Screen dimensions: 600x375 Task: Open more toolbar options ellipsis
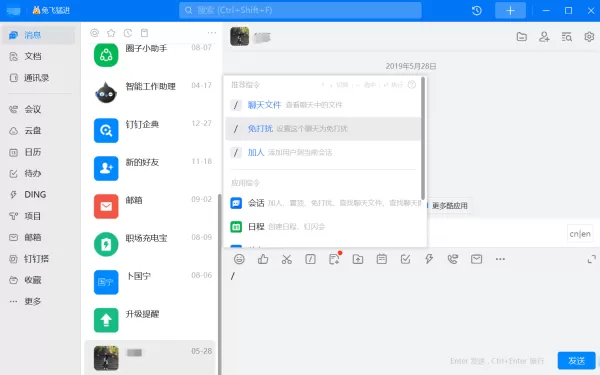coord(500,259)
